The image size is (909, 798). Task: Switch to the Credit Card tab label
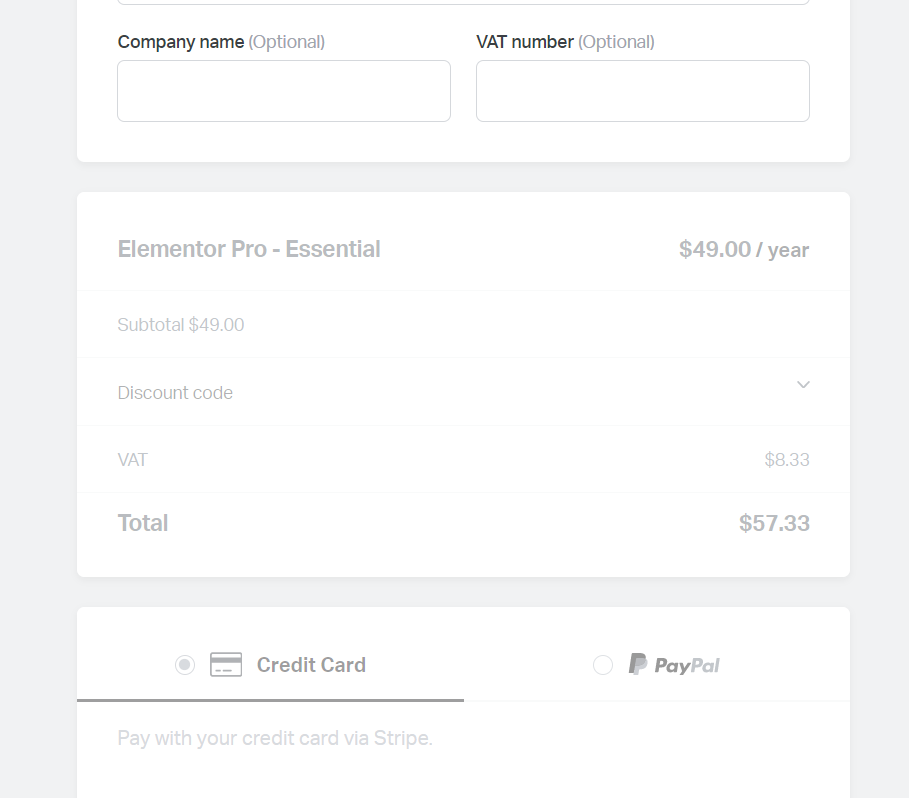click(311, 665)
